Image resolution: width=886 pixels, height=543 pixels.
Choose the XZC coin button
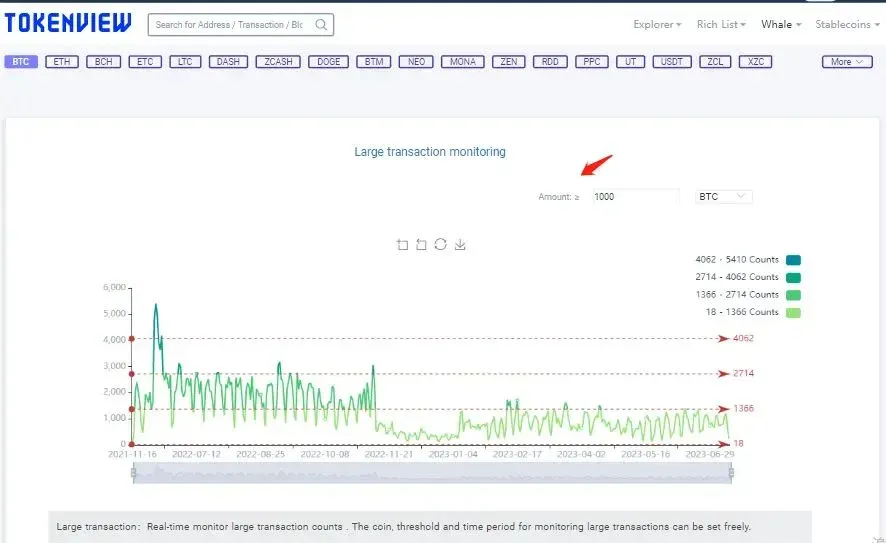755,62
